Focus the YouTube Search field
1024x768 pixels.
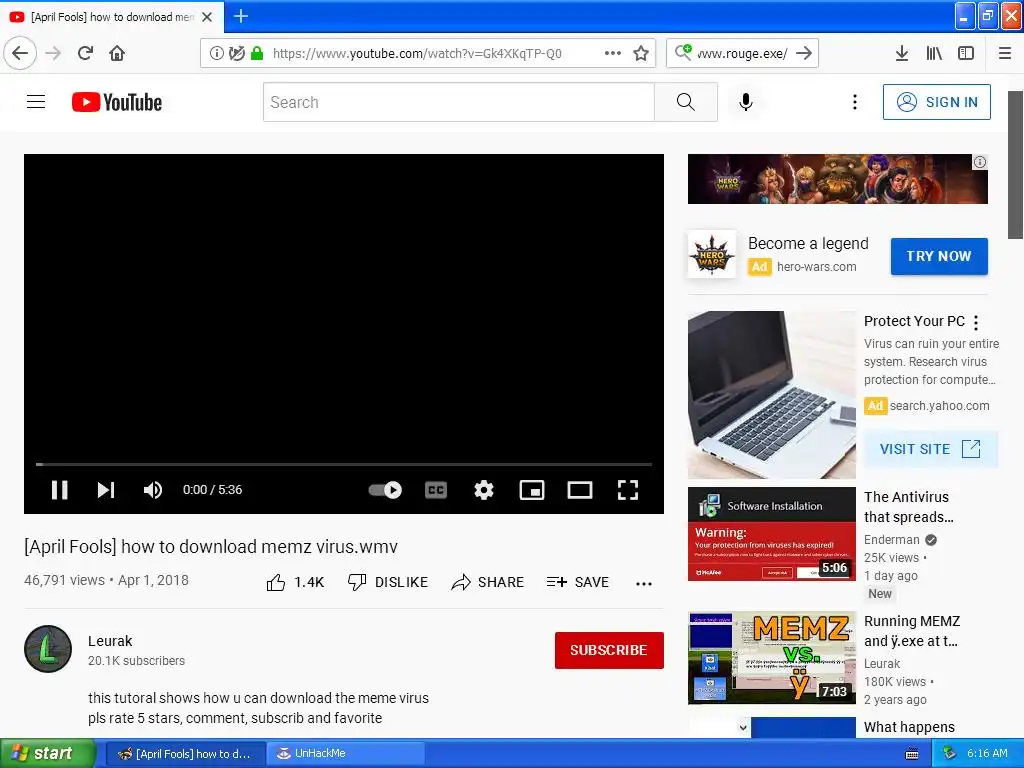coord(458,102)
